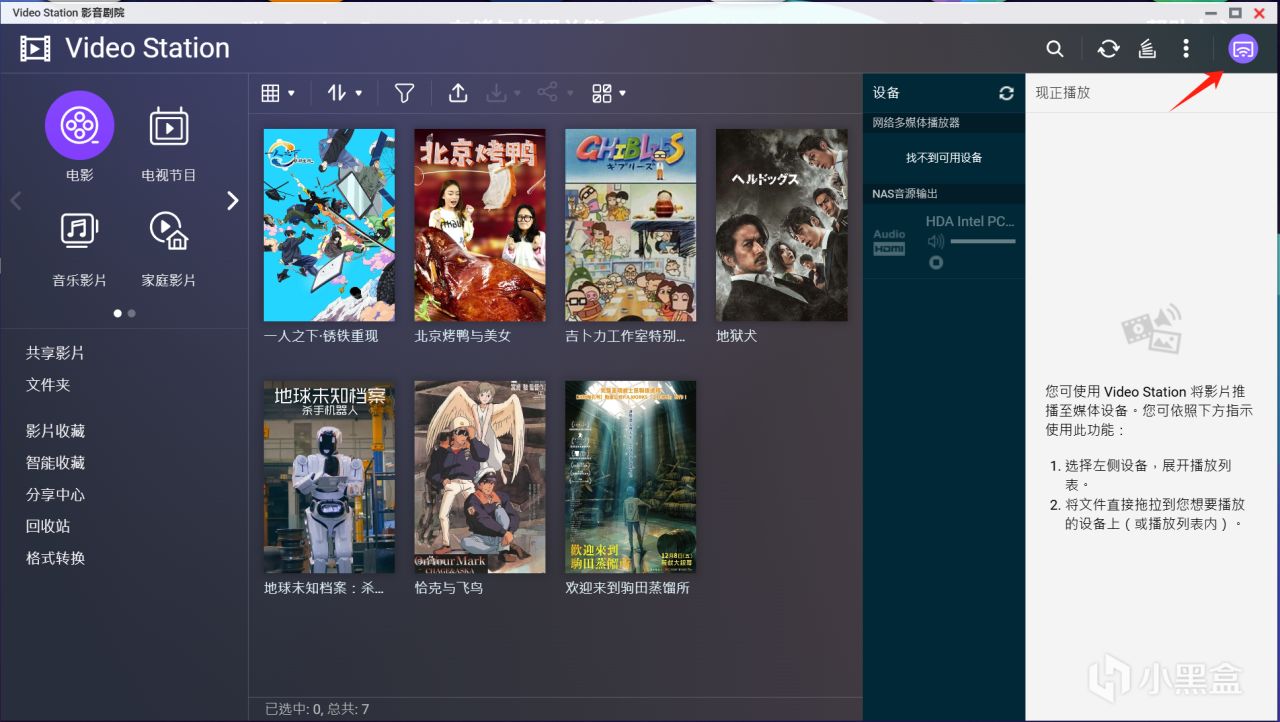The image size is (1280, 722).
Task: Click the refresh library icon in the header
Action: [x=1108, y=48]
